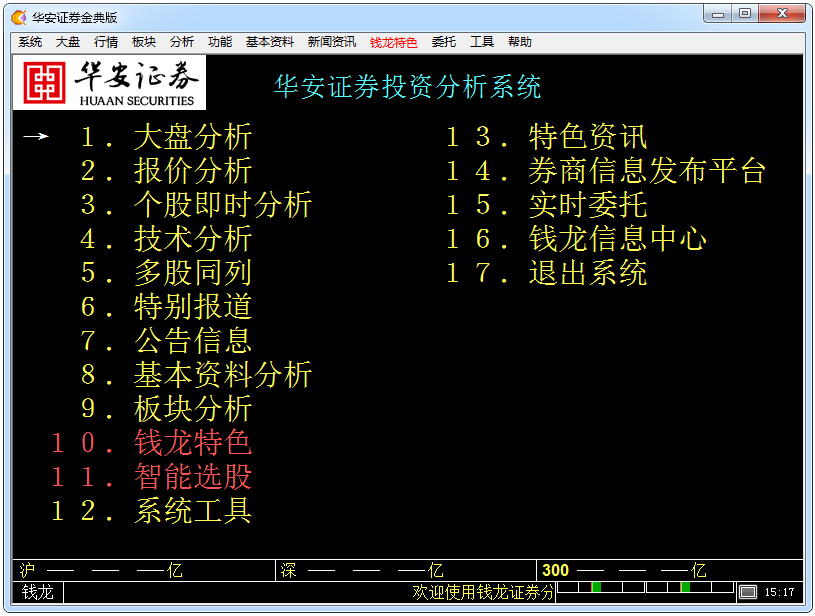
Task: Click the 15:17 clock in status bar
Action: 779,592
